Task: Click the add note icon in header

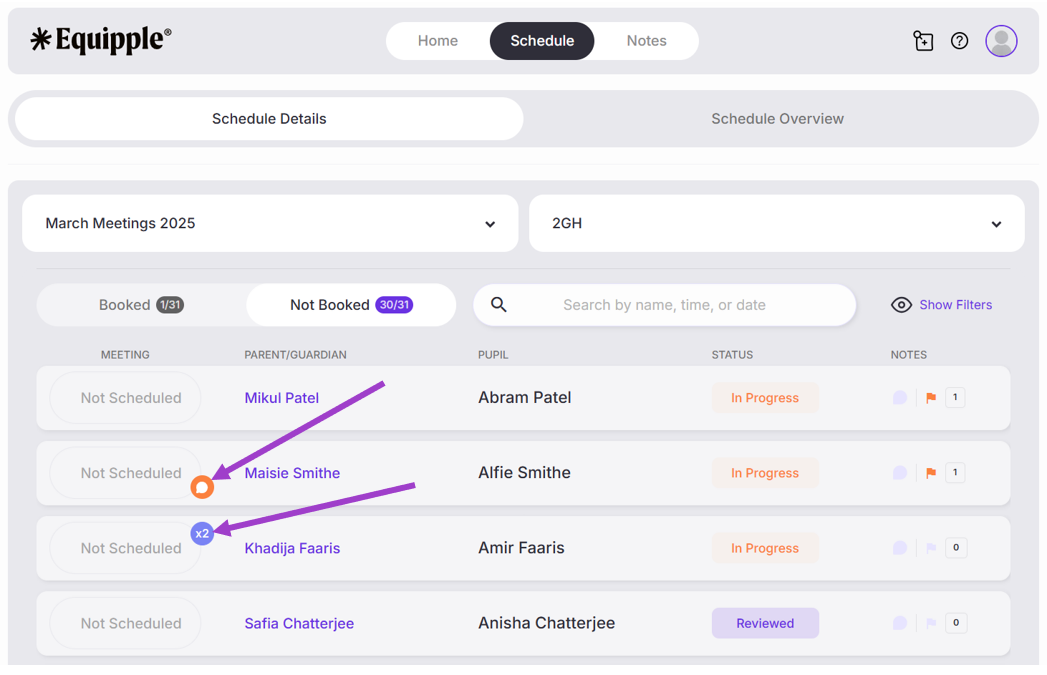Action: click(x=923, y=41)
